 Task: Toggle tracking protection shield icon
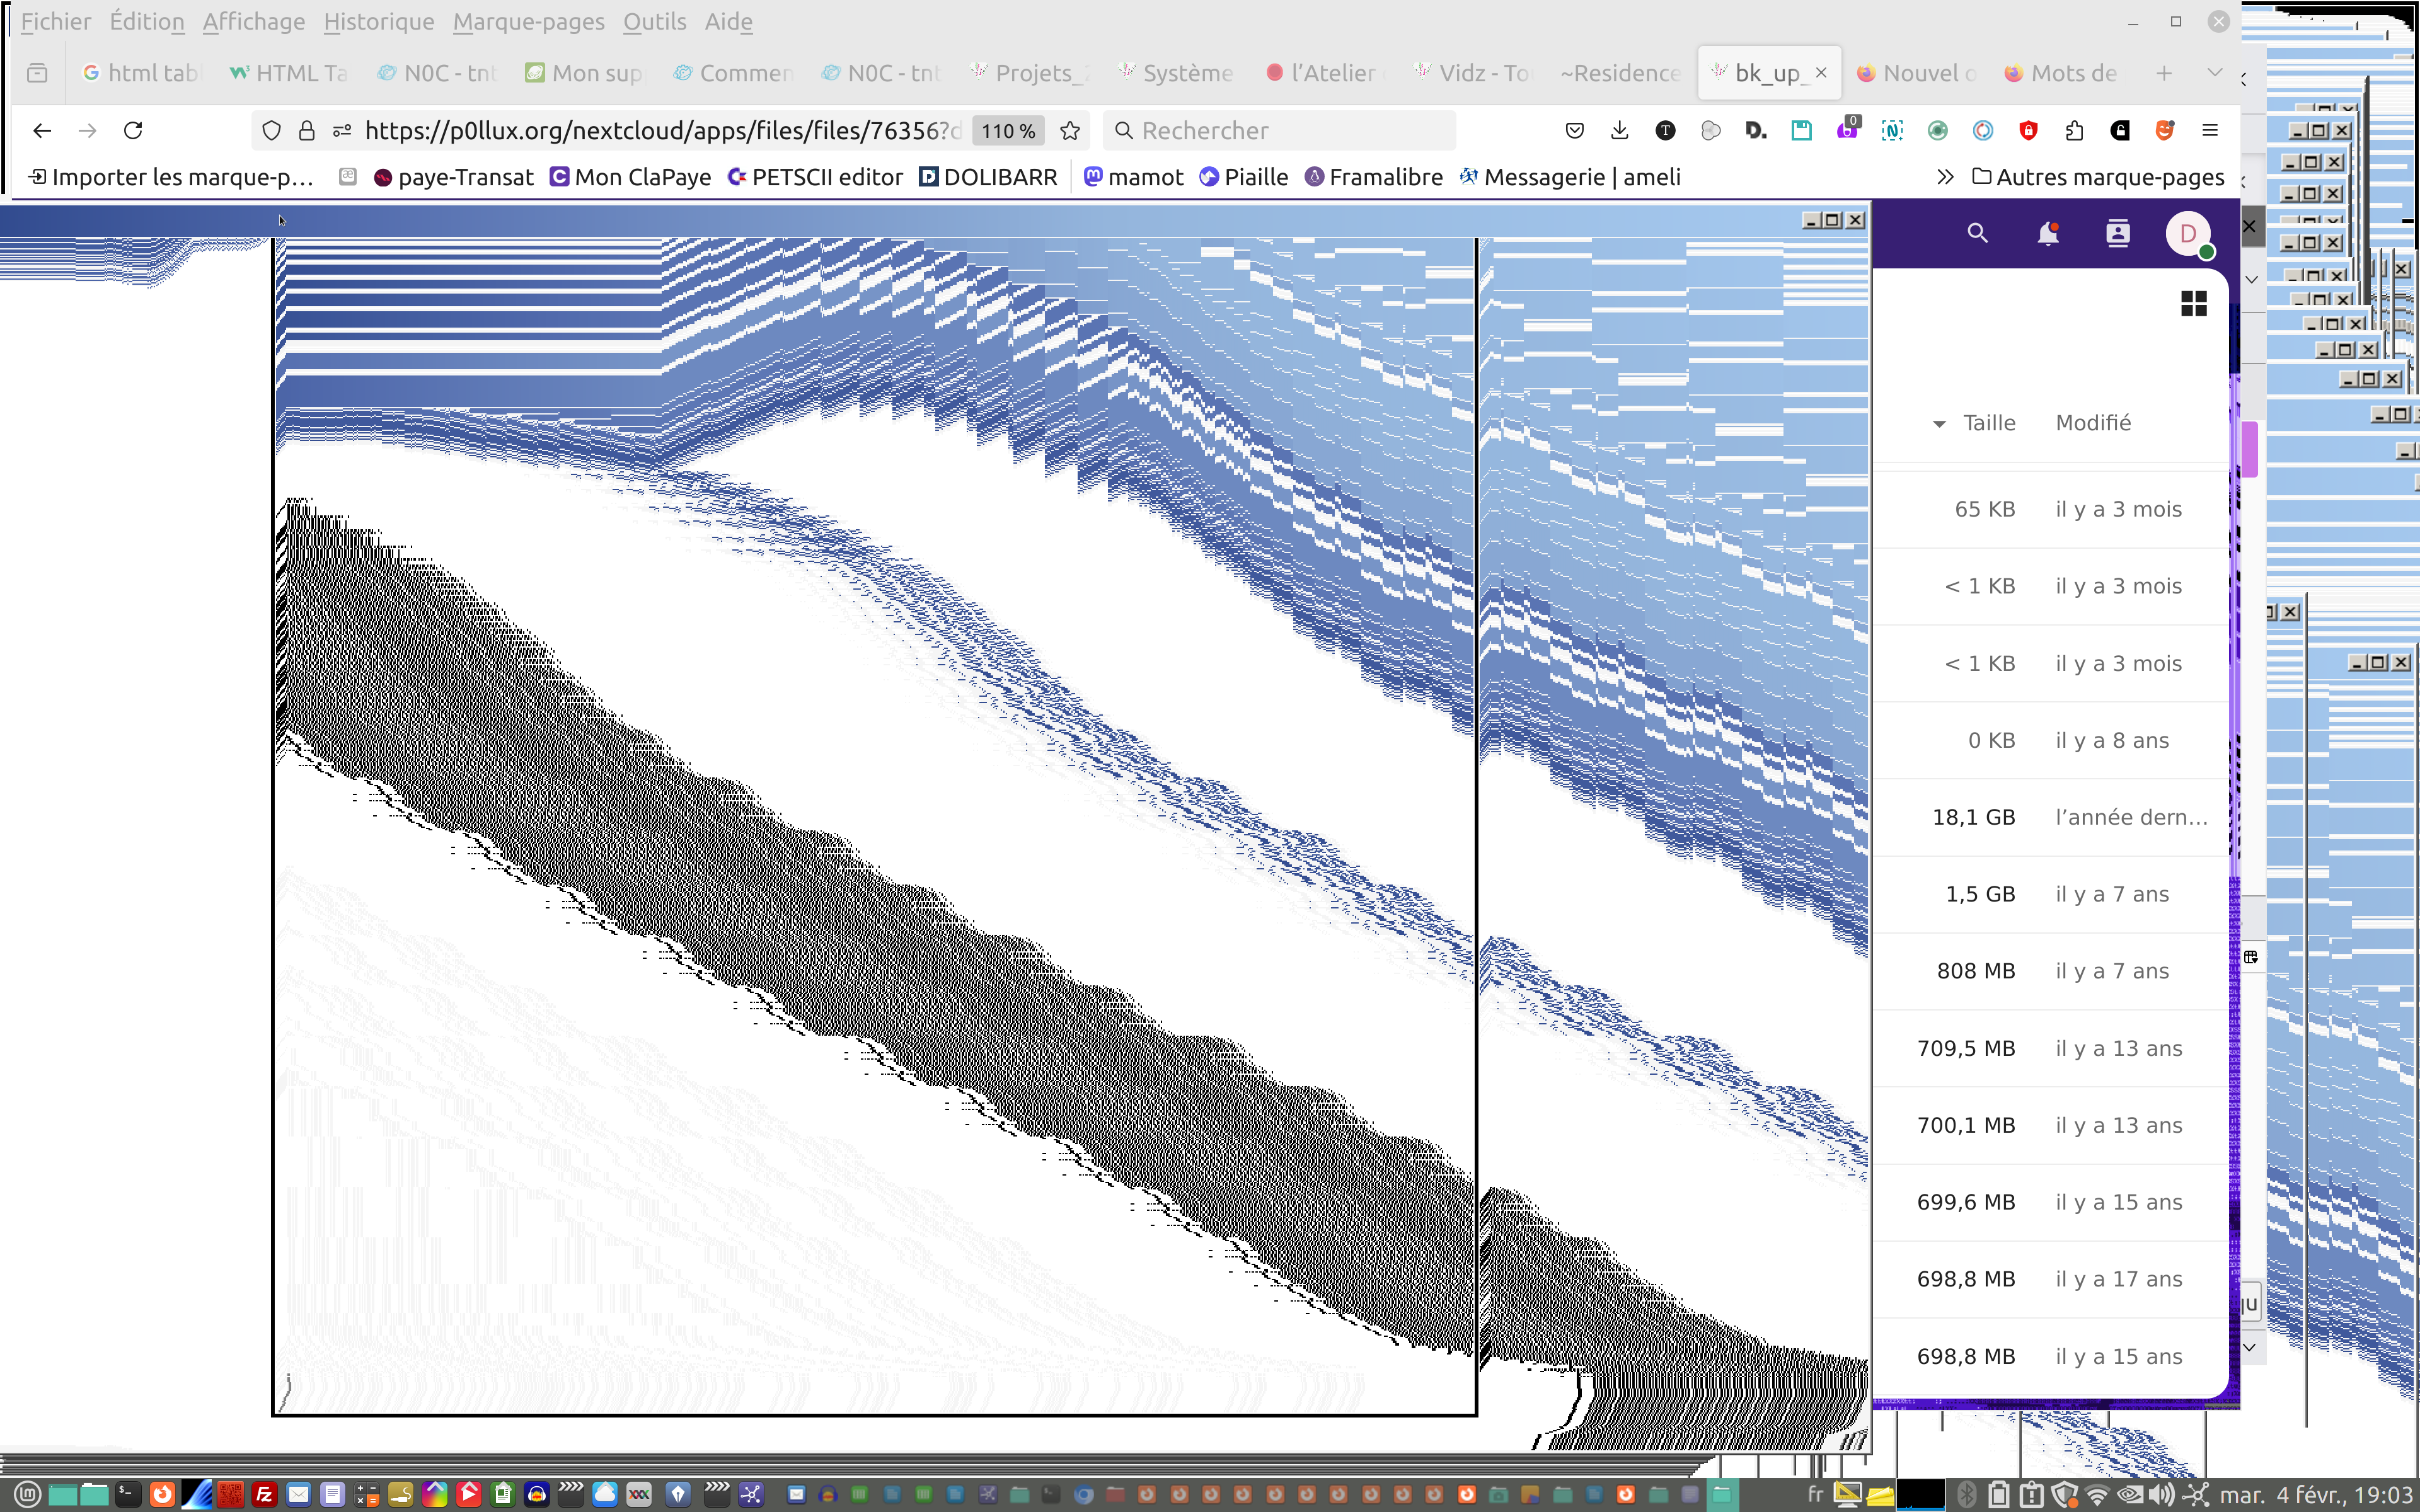[x=271, y=130]
